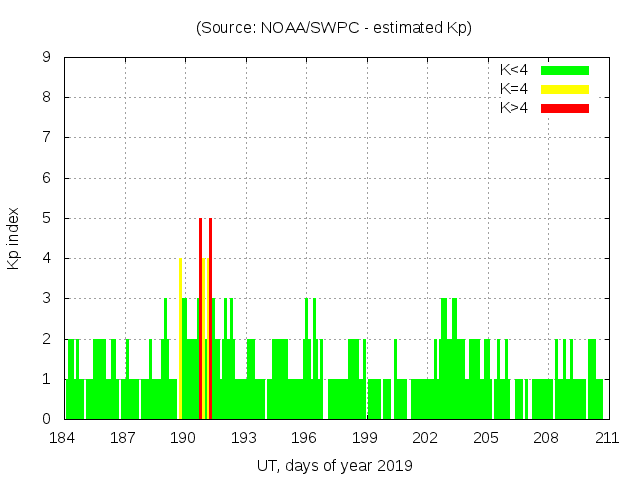
Task: Click y-axis tick label 5
Action: 47,218
